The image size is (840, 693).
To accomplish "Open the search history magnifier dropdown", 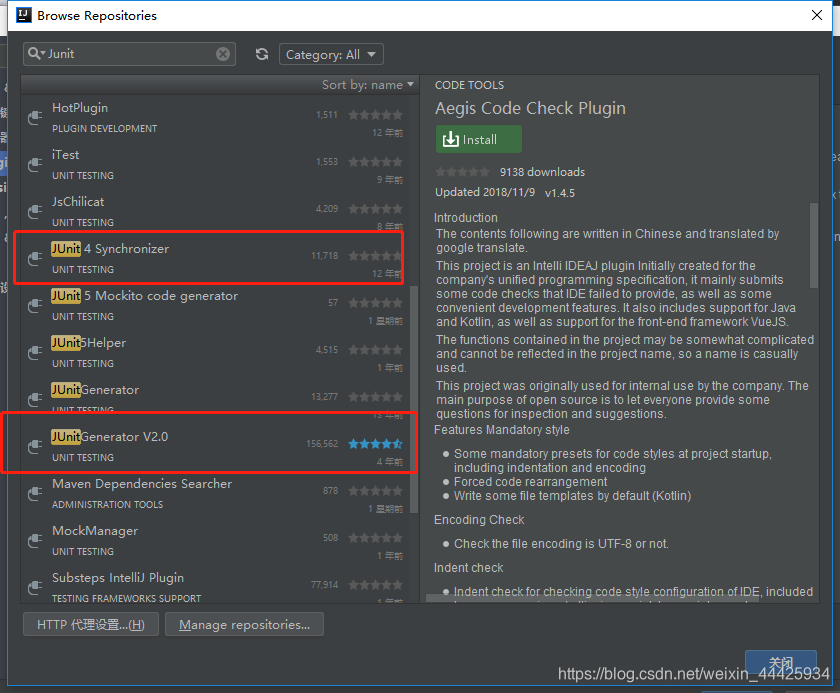I will [x=36, y=54].
